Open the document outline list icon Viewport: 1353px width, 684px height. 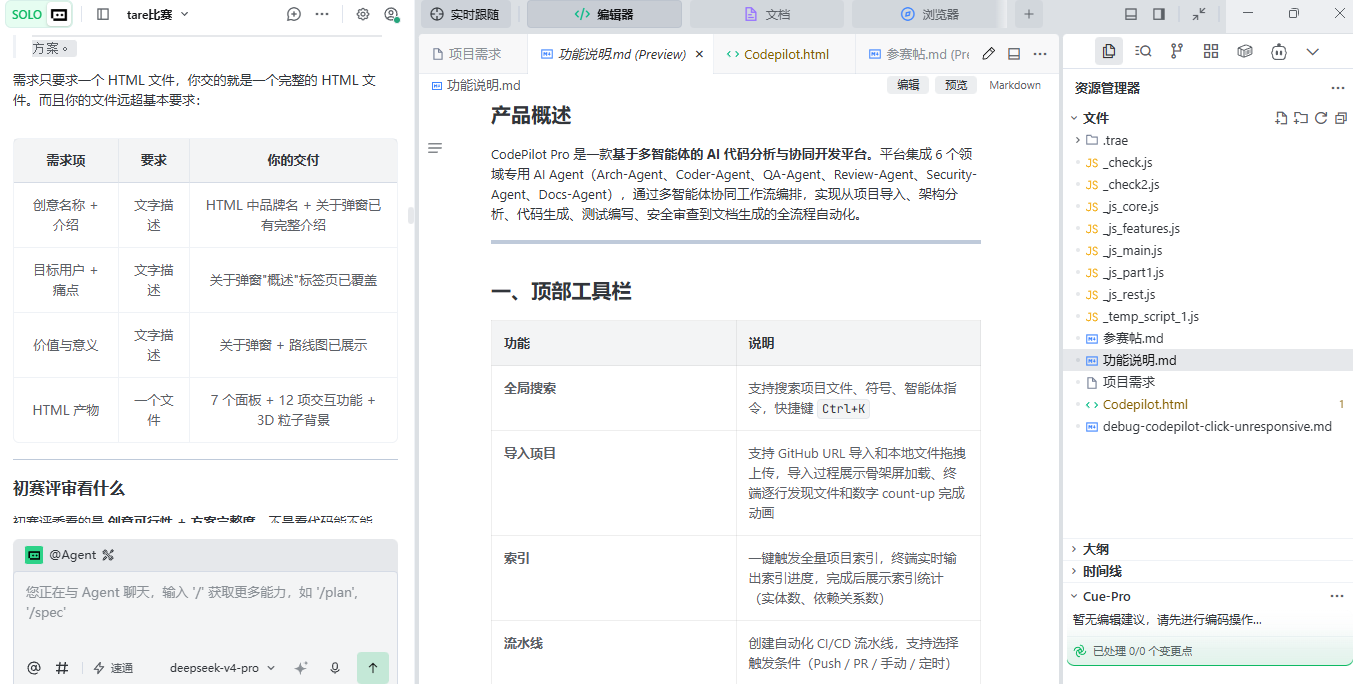click(435, 148)
